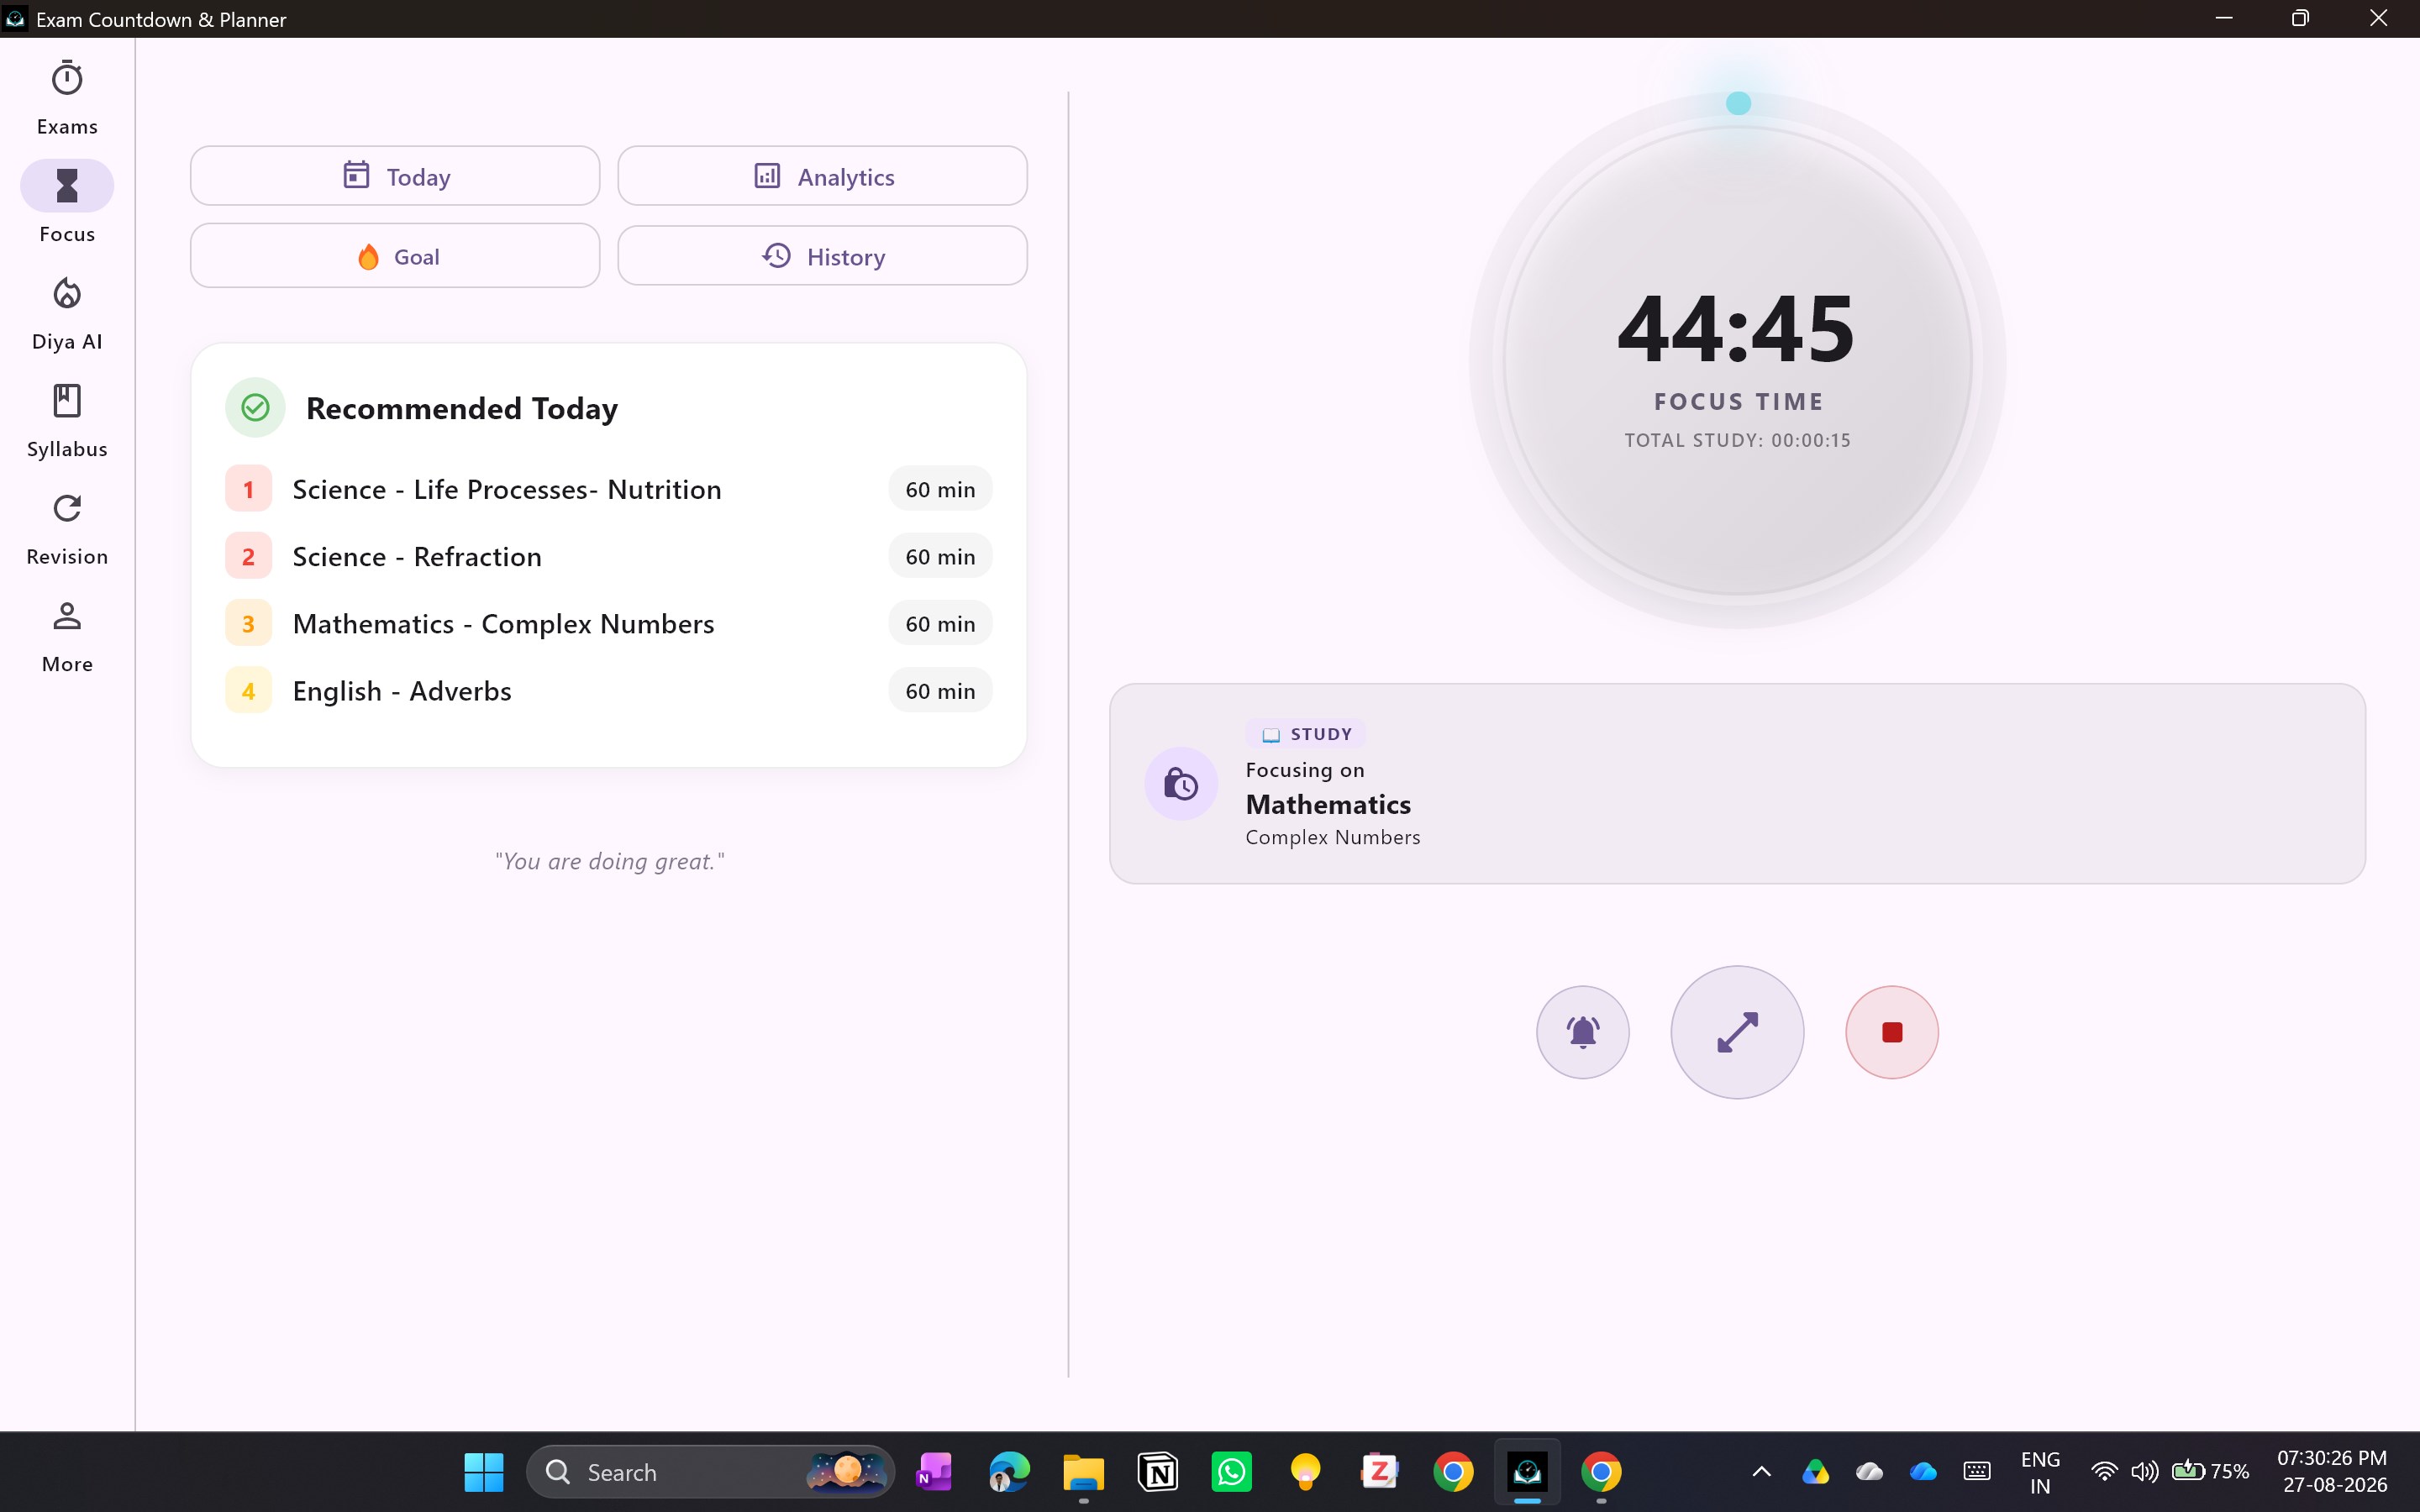Select Science - Life Processes- Nutrition recommendation
The image size is (2420, 1512).
[x=608, y=489]
